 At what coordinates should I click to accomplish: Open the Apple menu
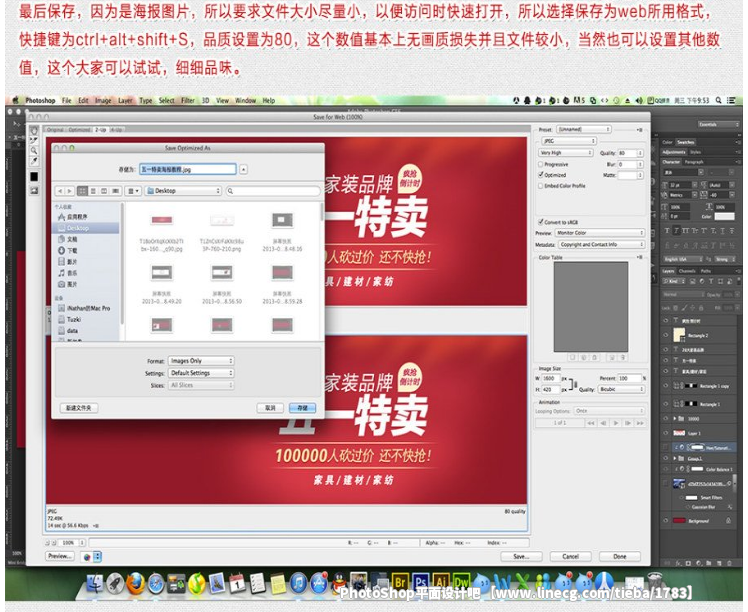[x=14, y=101]
